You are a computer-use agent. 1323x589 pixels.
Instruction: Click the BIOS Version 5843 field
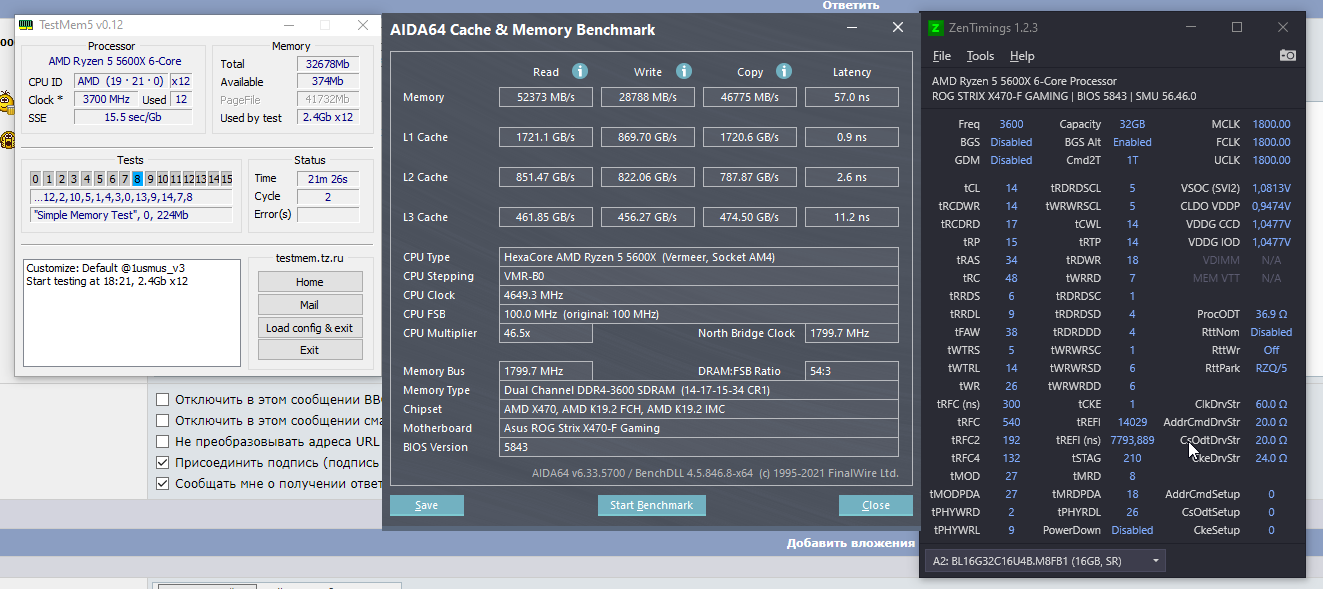click(x=698, y=447)
